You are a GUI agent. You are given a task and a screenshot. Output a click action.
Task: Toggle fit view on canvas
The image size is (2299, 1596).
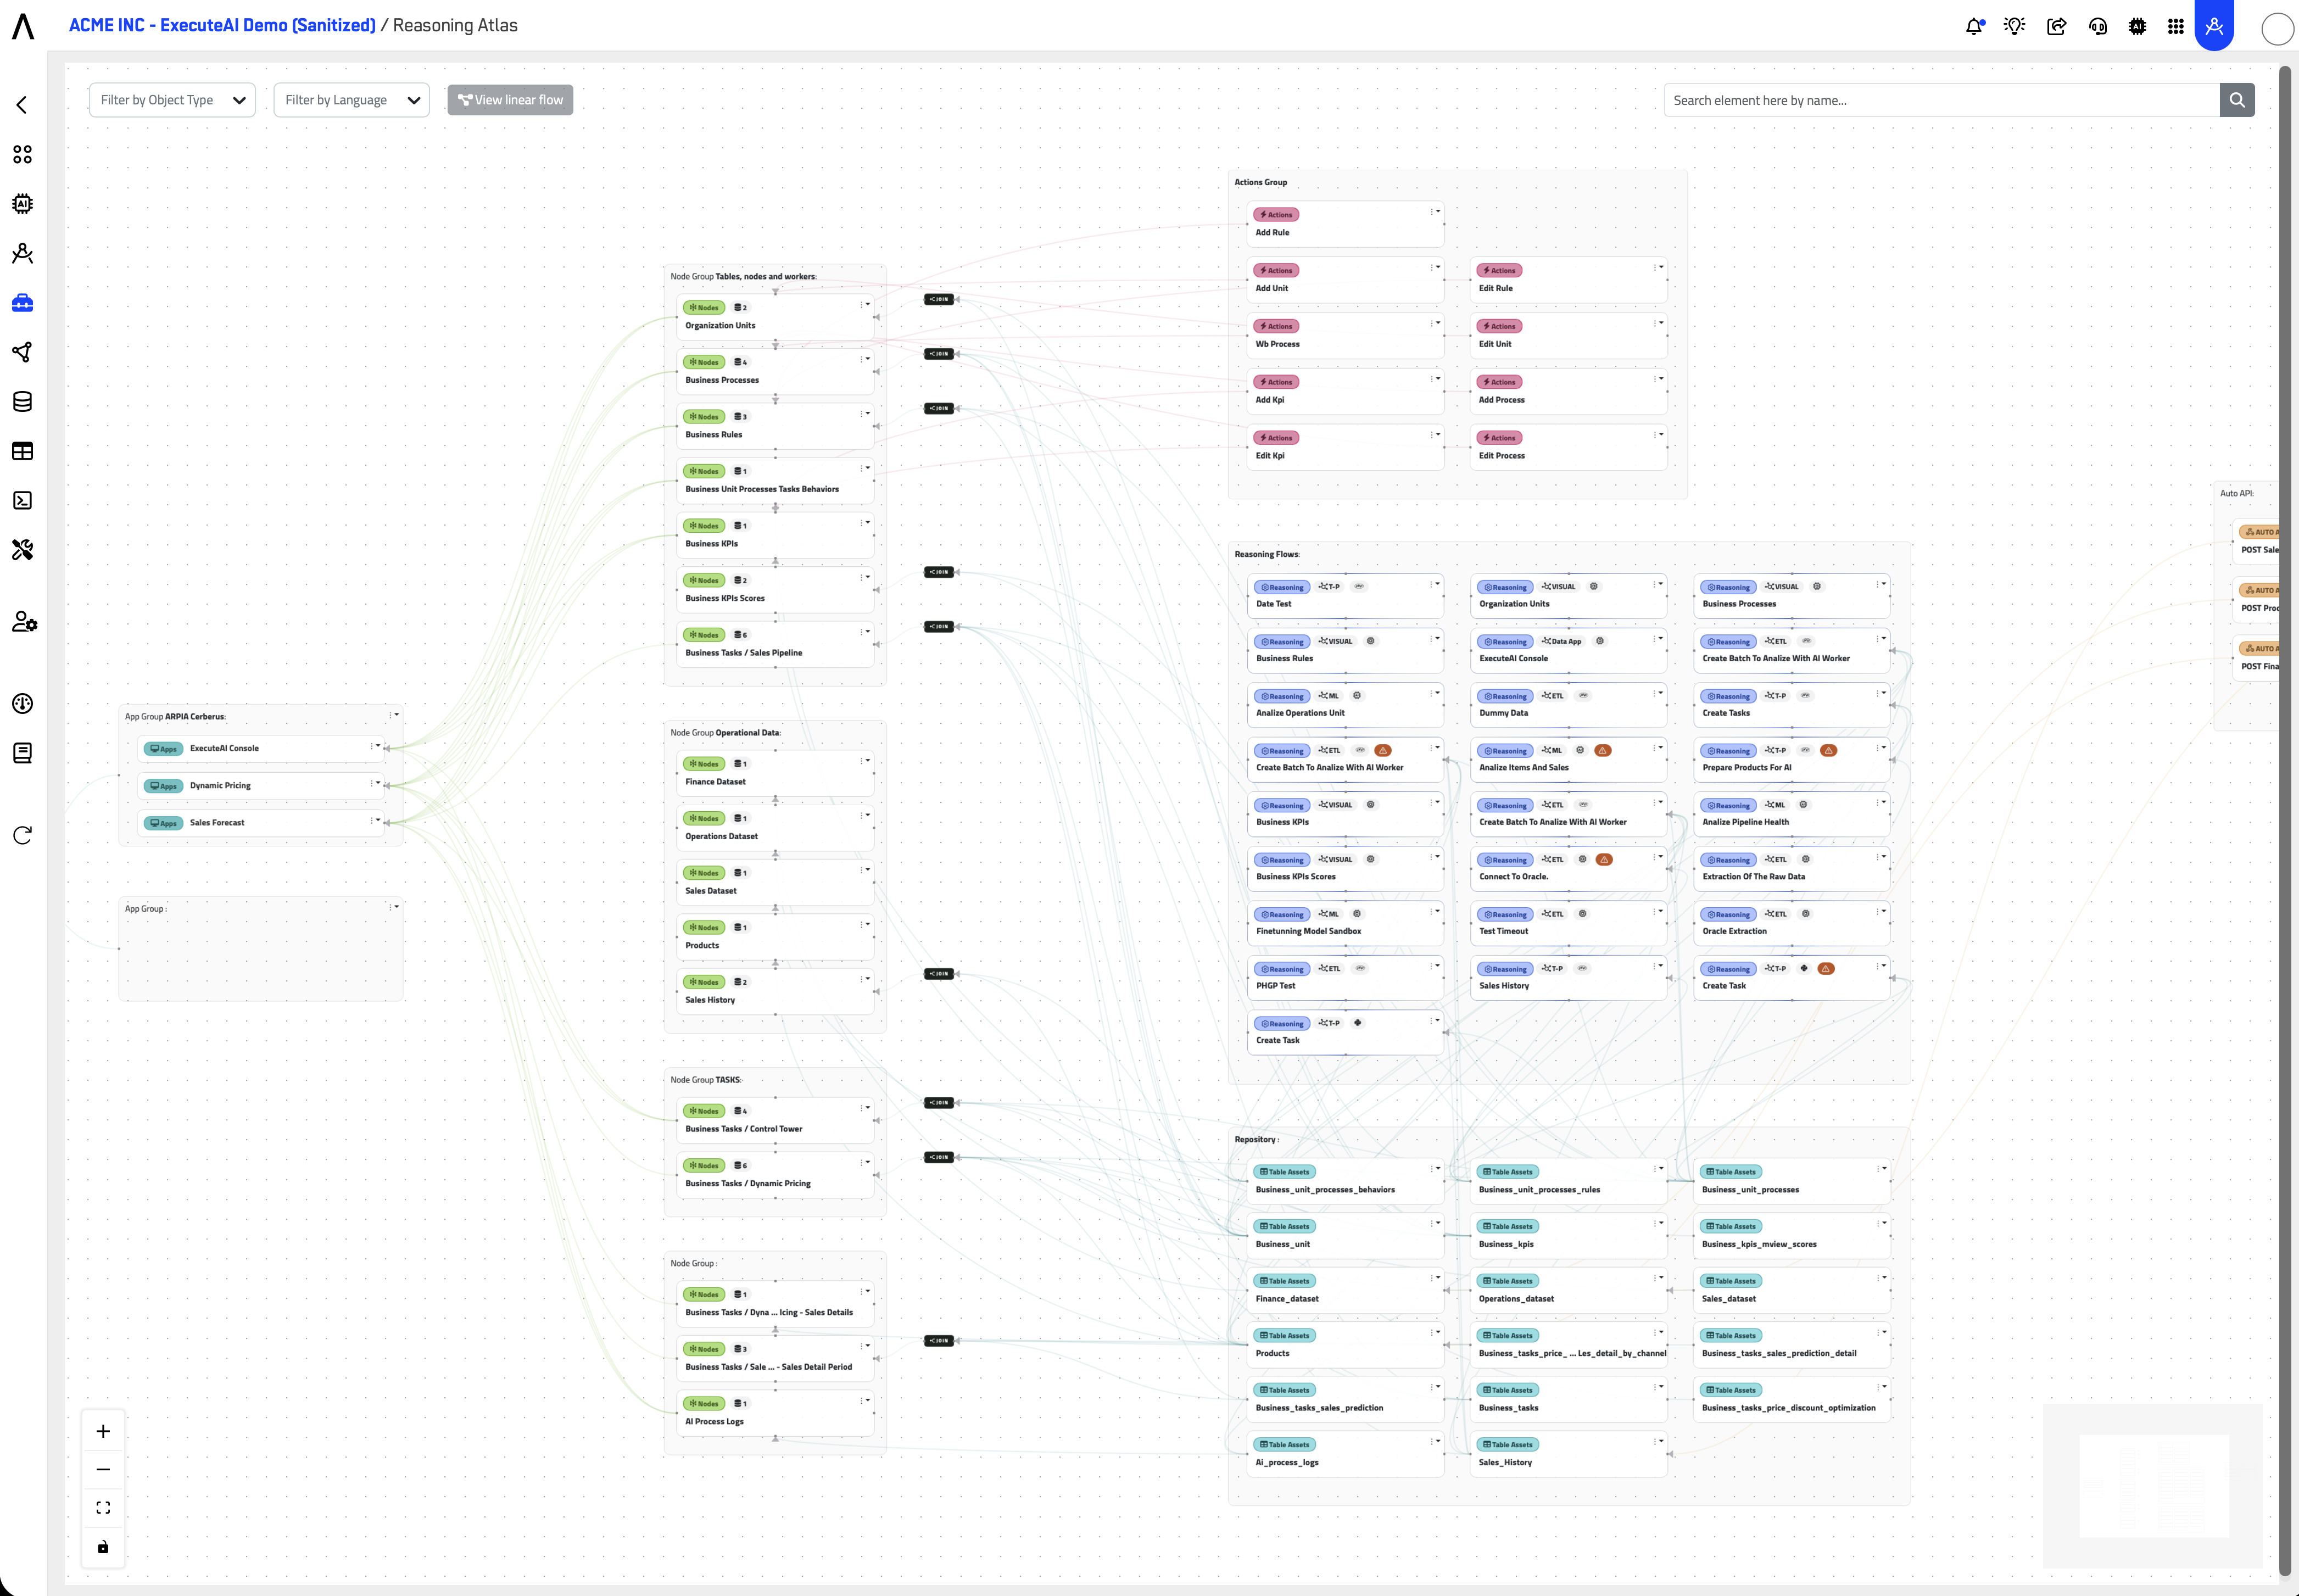pos(103,1508)
